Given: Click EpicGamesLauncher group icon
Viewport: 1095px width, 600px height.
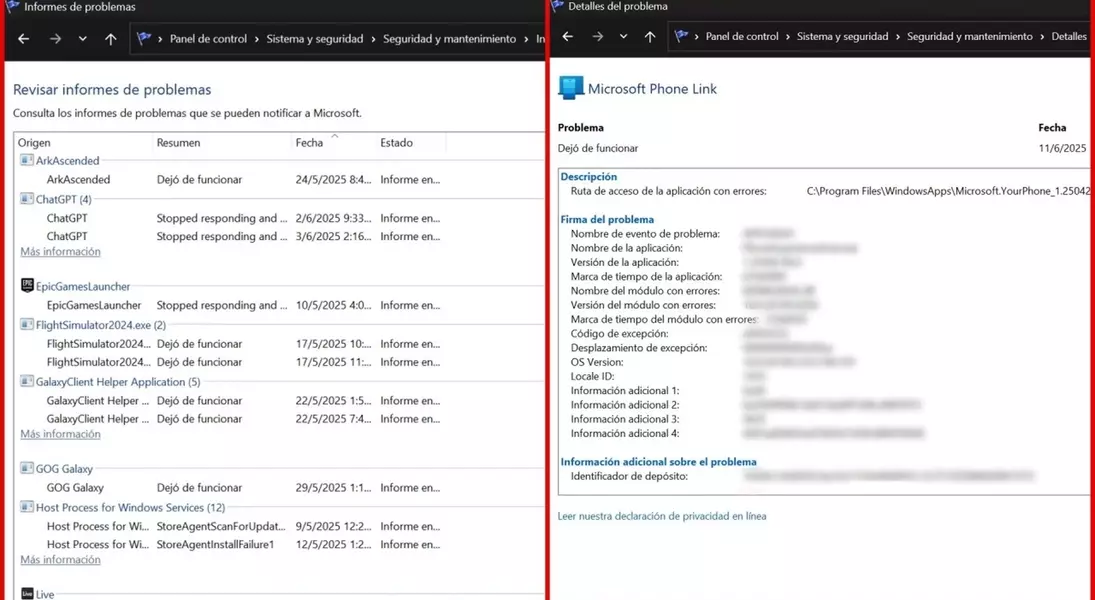Looking at the screenshot, I should tap(27, 286).
